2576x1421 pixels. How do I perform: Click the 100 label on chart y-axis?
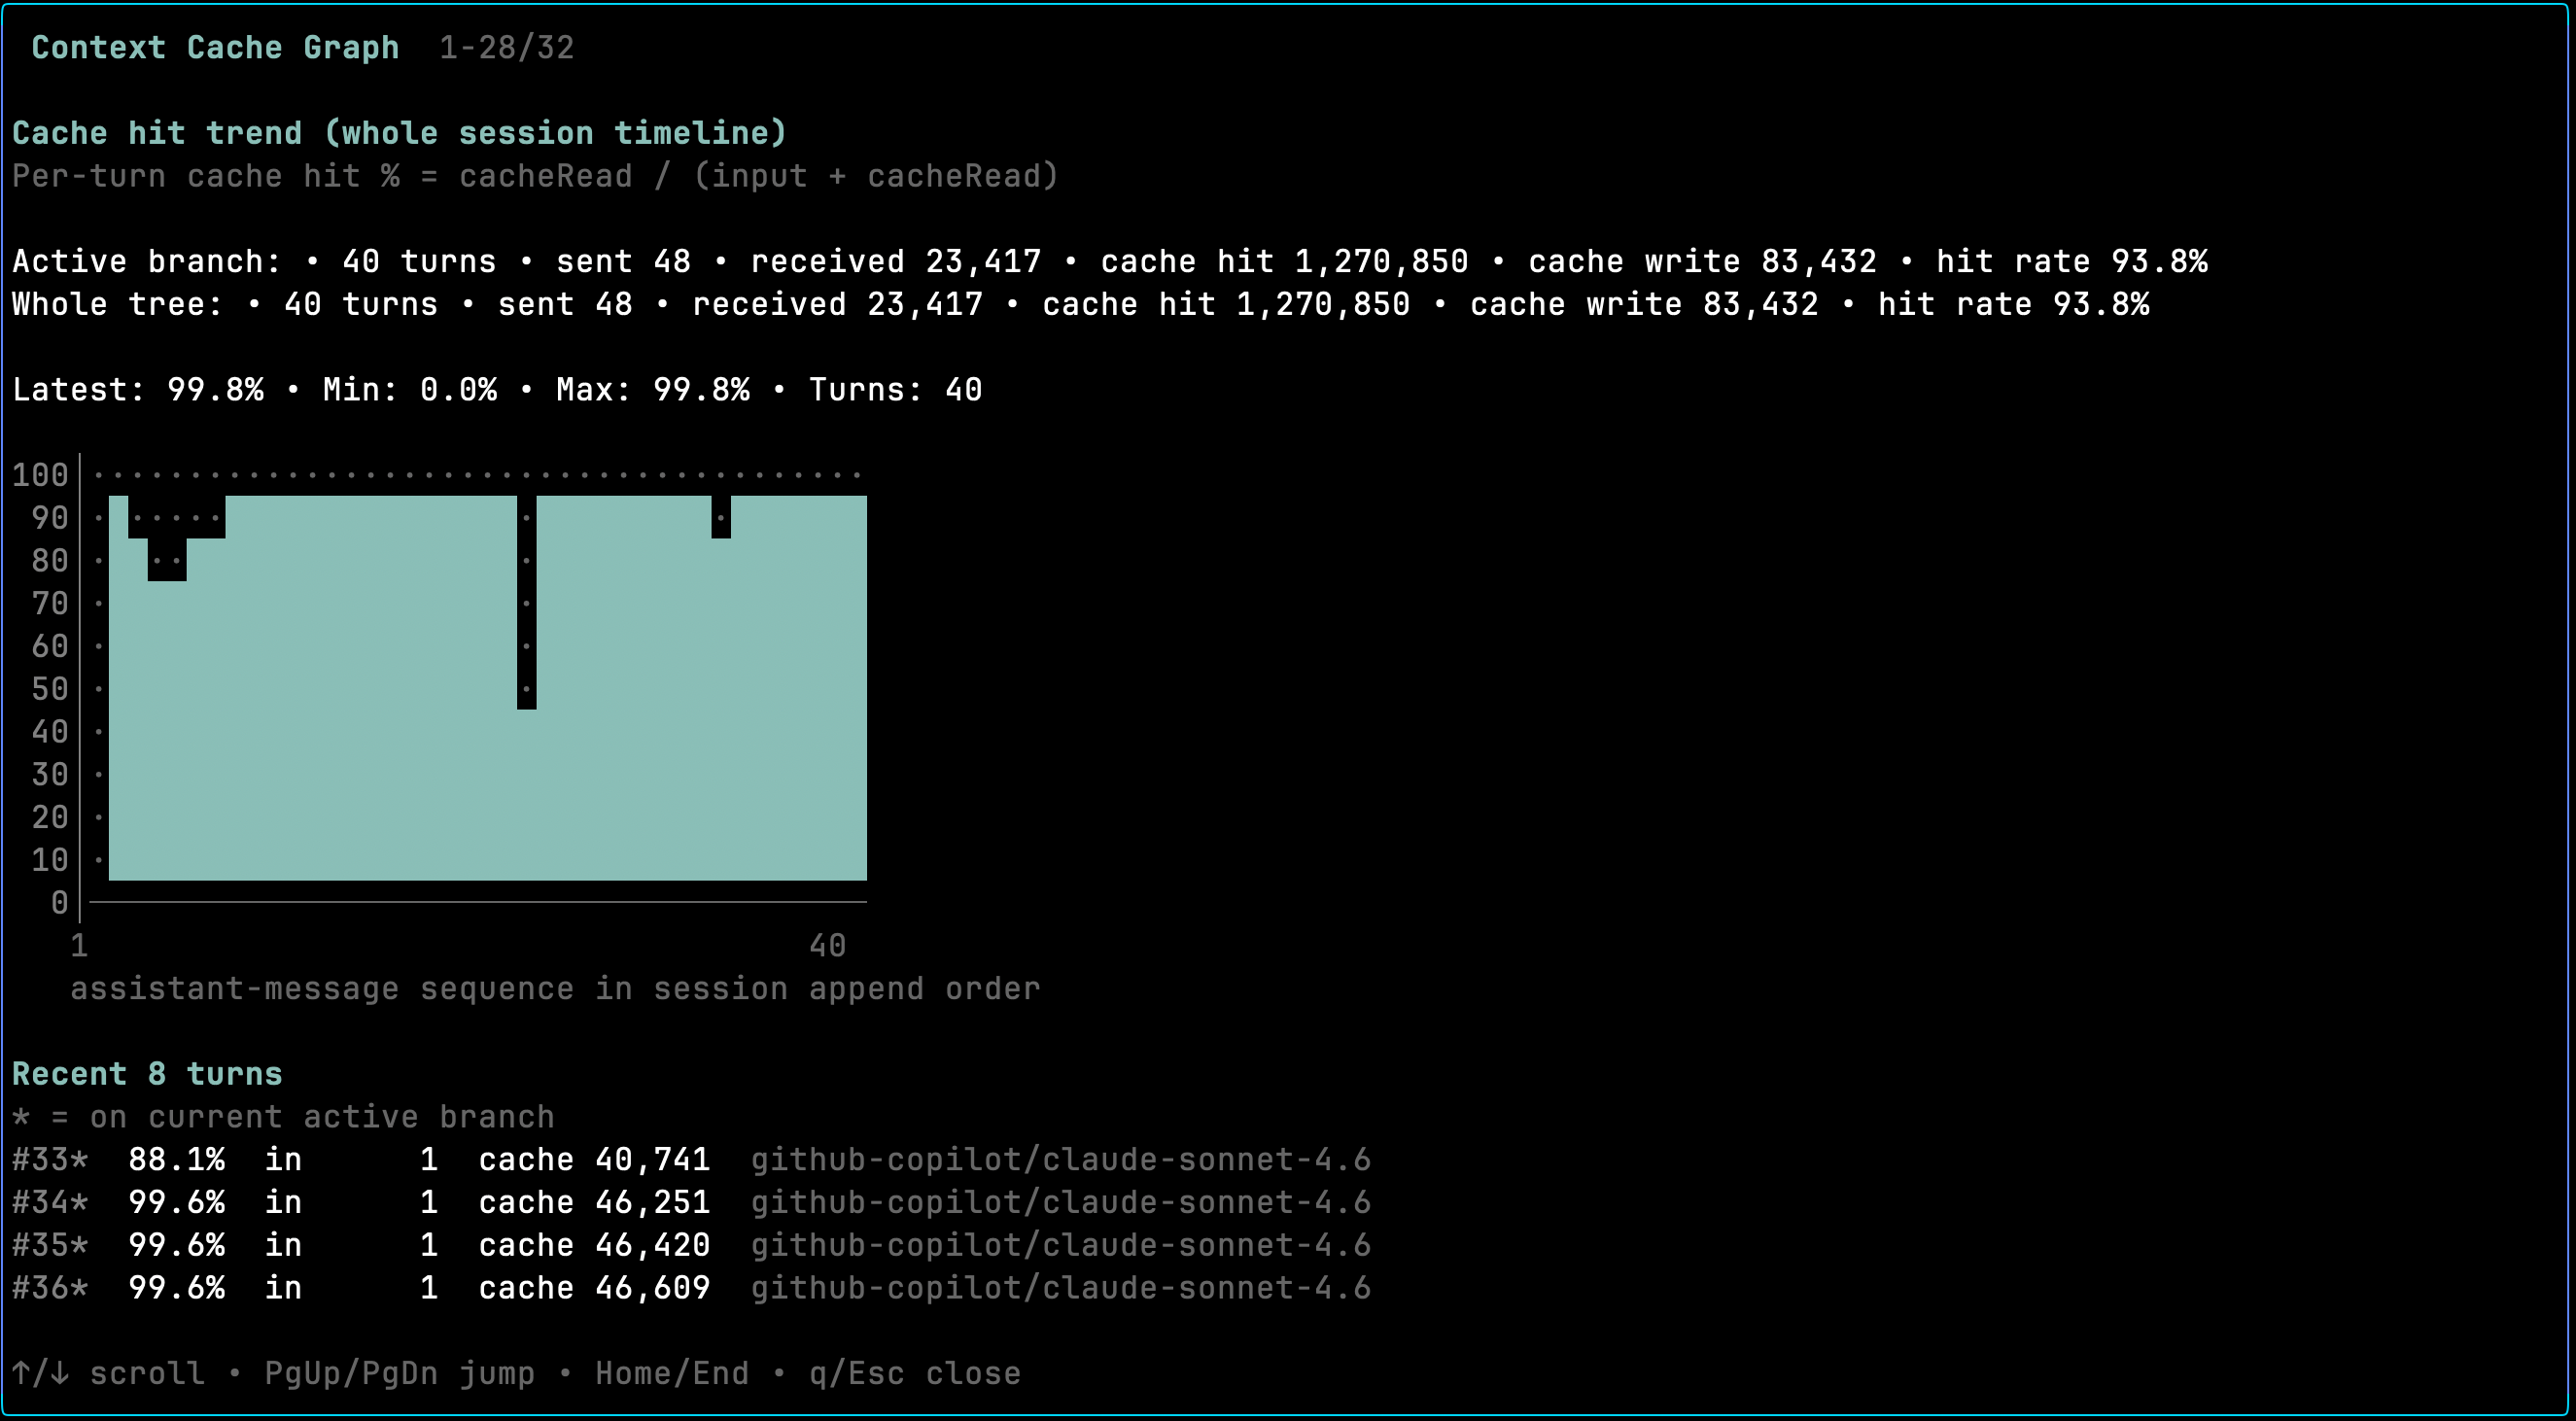coord(40,474)
